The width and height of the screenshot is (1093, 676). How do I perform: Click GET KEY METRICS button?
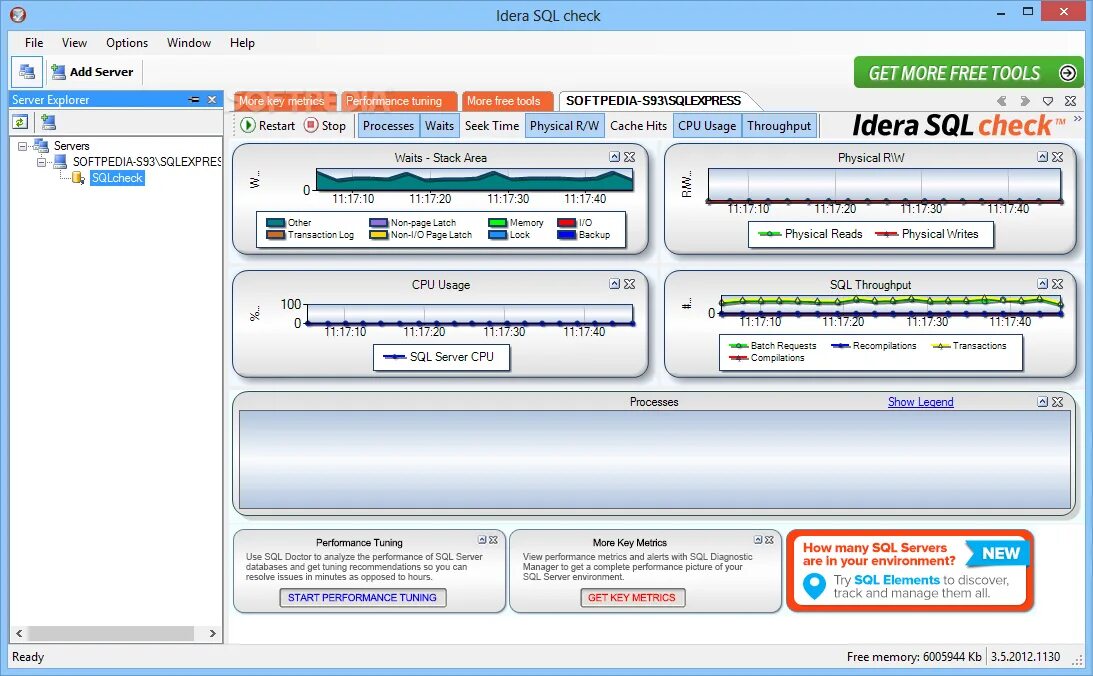pyautogui.click(x=632, y=598)
